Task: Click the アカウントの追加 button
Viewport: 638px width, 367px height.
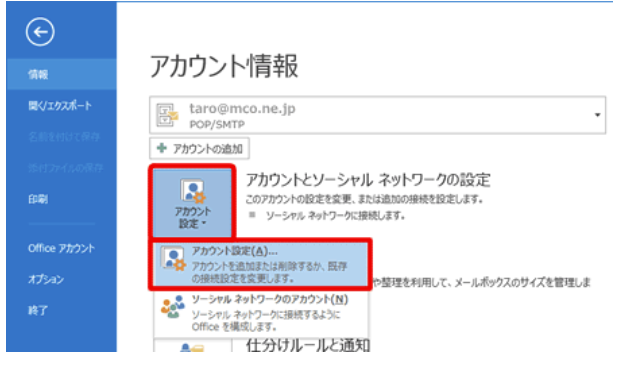Action: pos(199,149)
